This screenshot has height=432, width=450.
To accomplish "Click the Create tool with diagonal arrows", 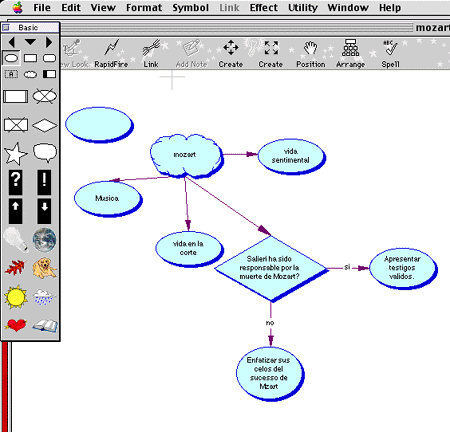I will point(271,53).
